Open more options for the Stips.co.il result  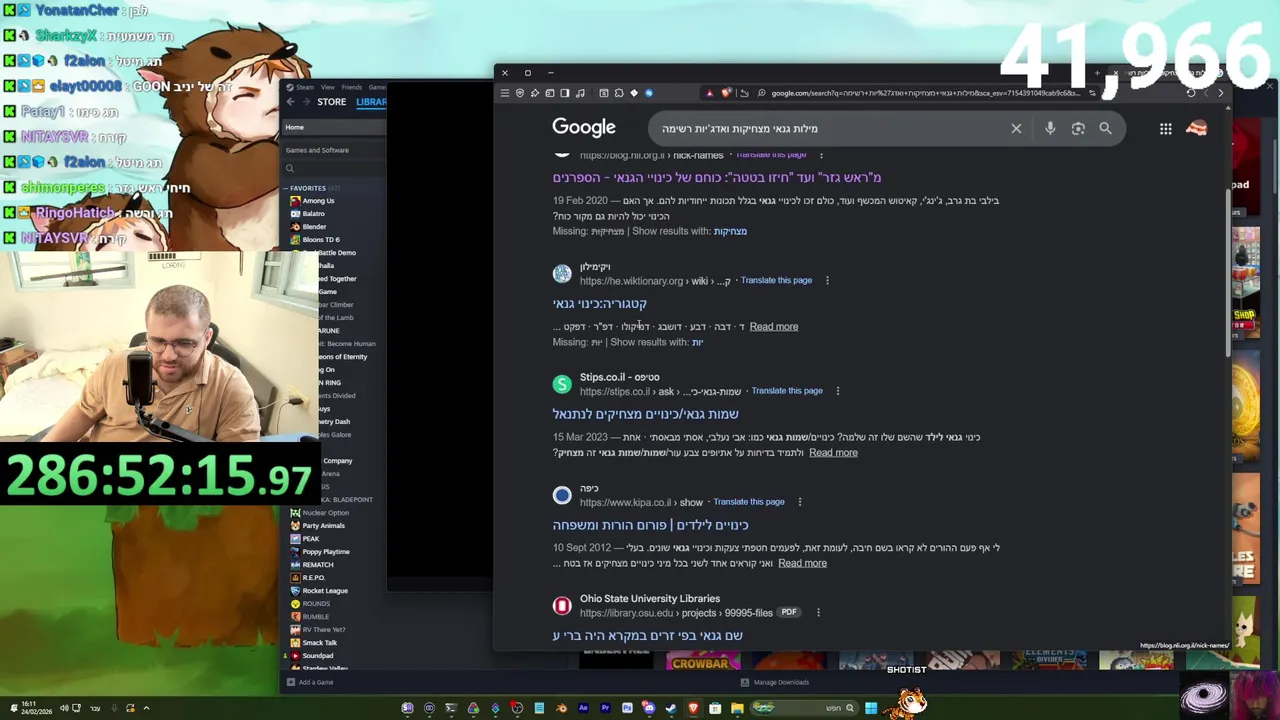[838, 391]
